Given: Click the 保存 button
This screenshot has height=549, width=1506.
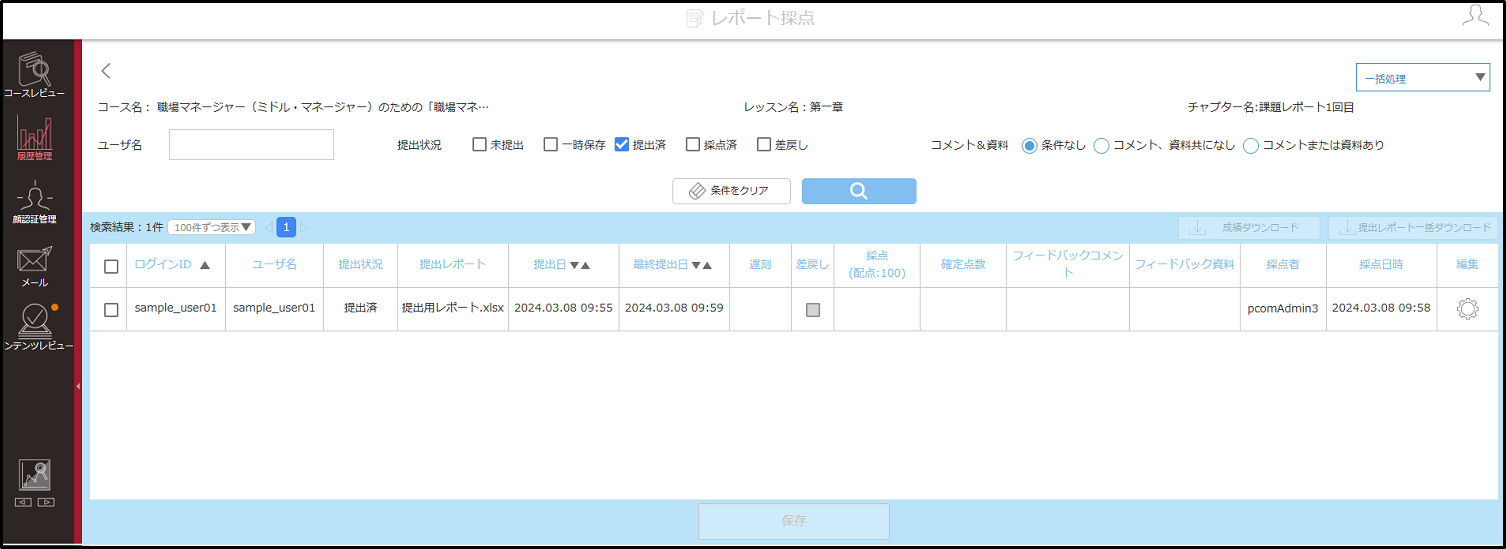Looking at the screenshot, I should [793, 521].
